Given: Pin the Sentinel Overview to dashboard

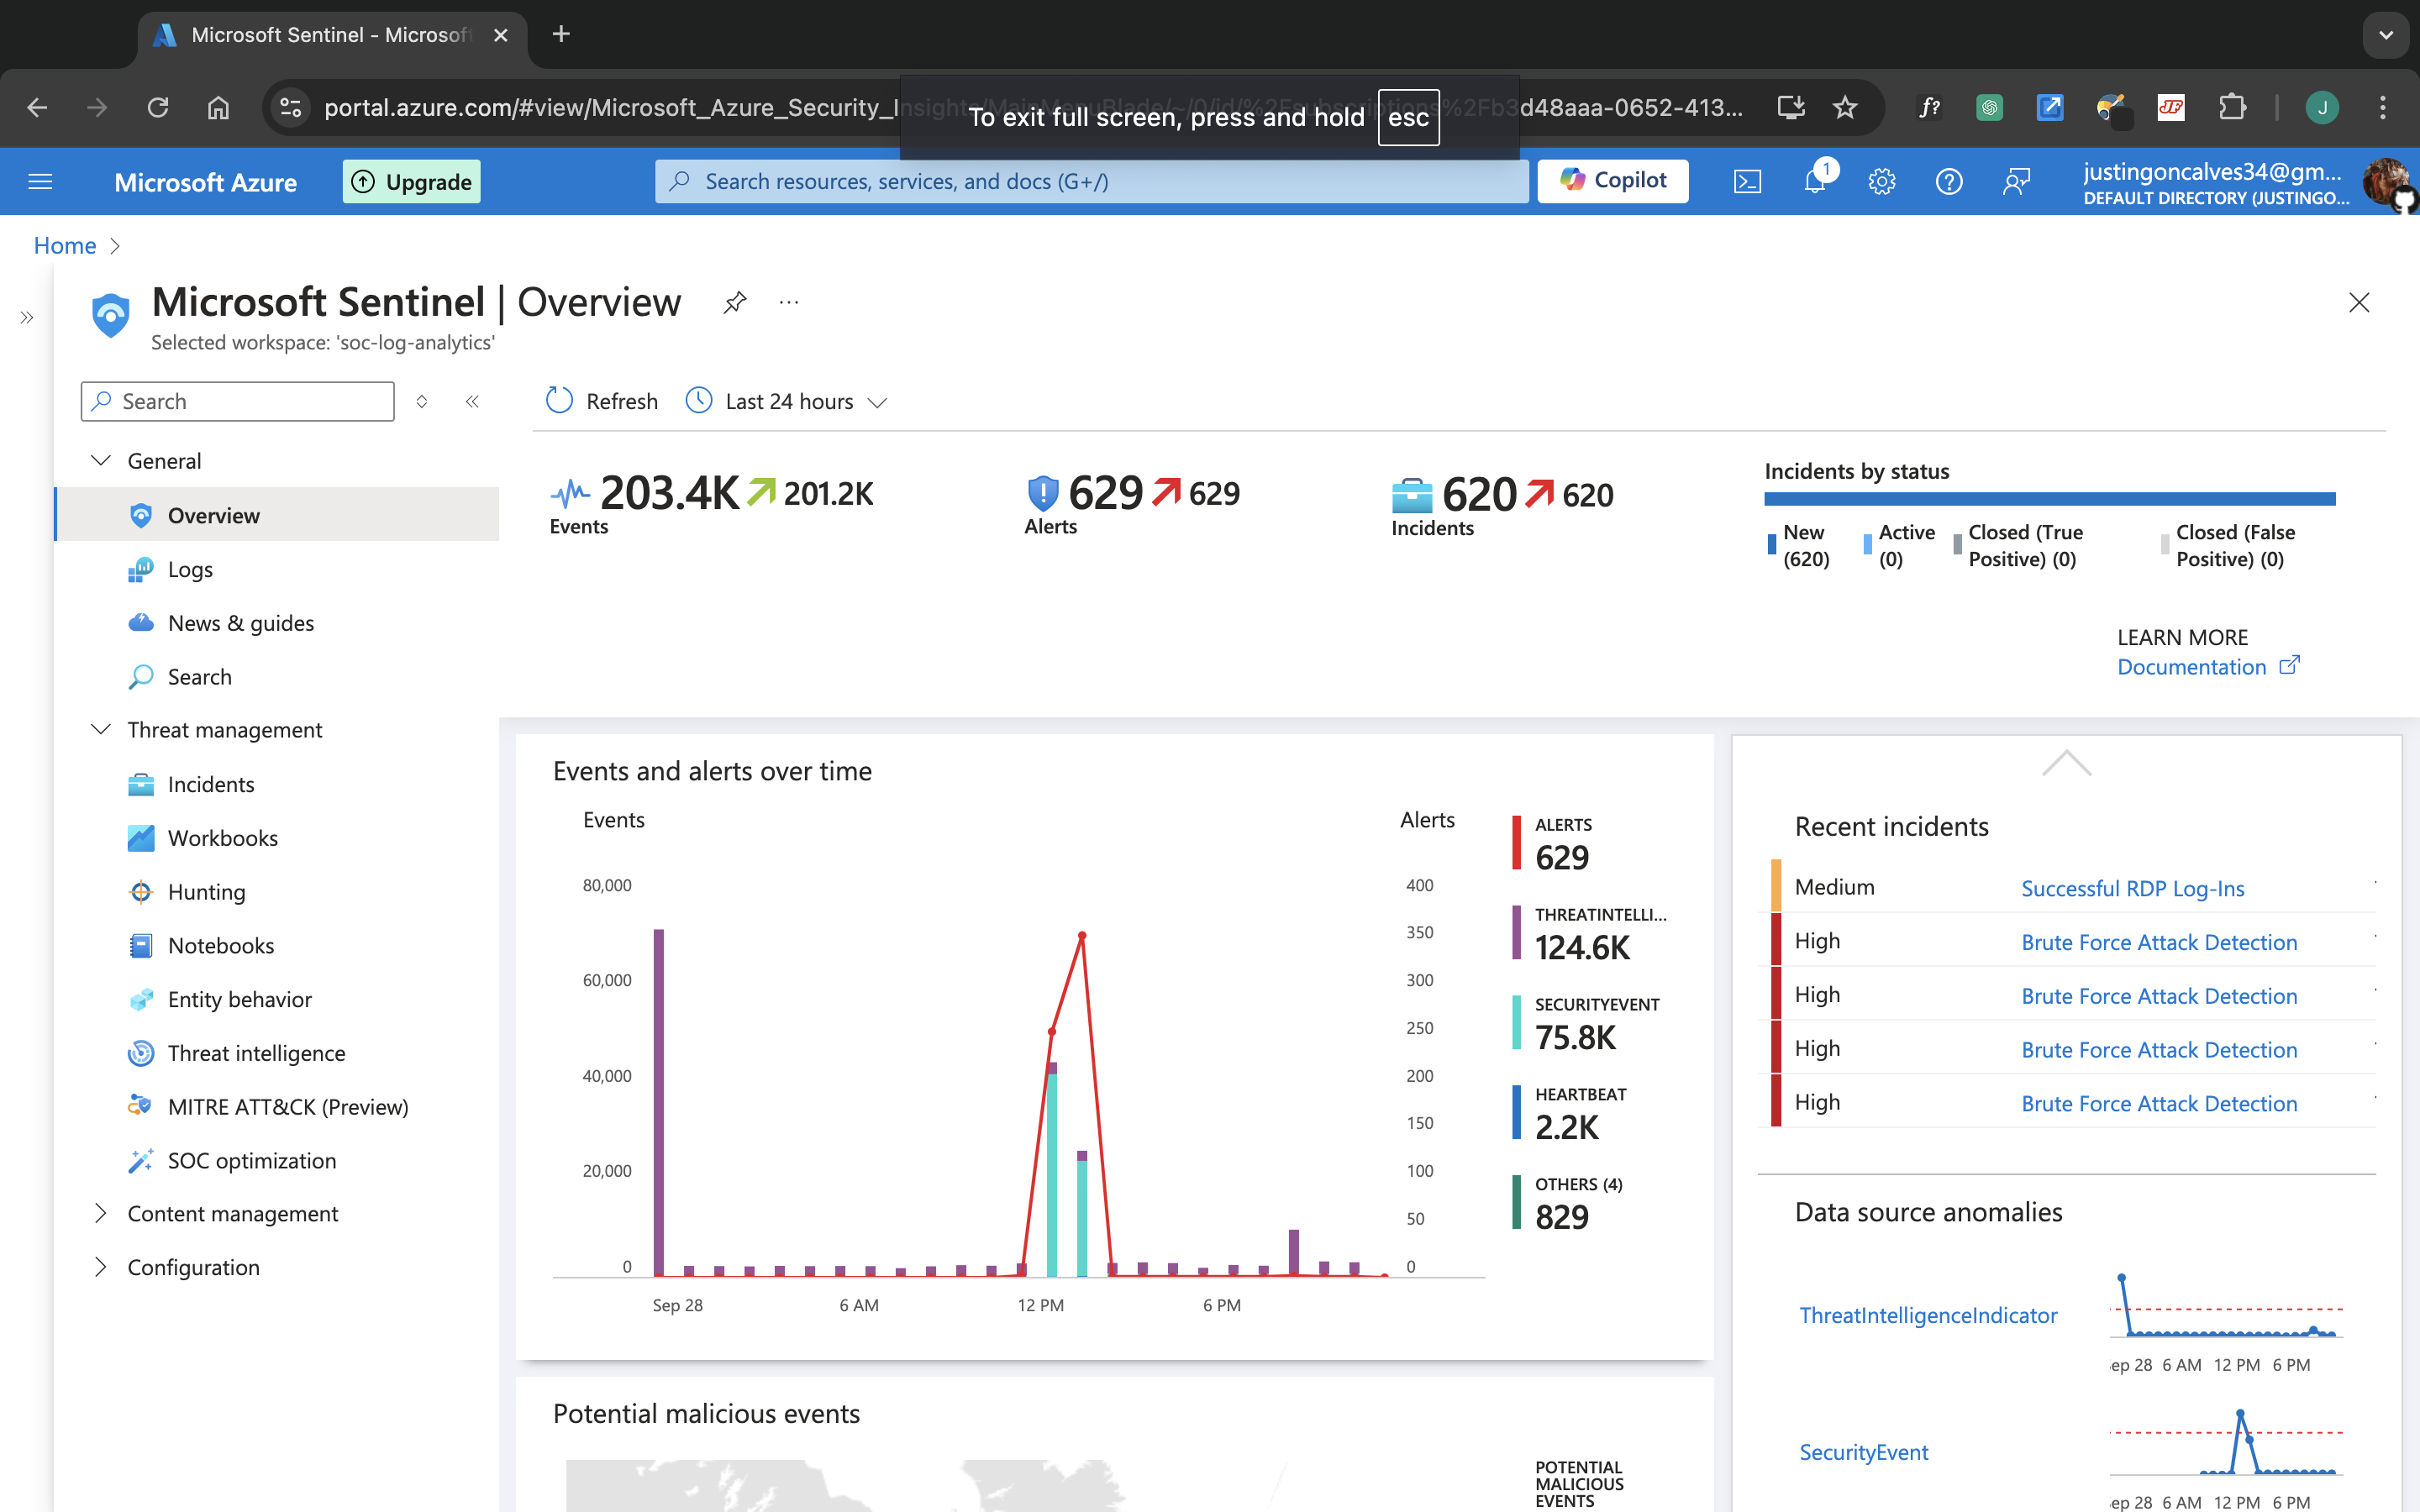Looking at the screenshot, I should 735,302.
